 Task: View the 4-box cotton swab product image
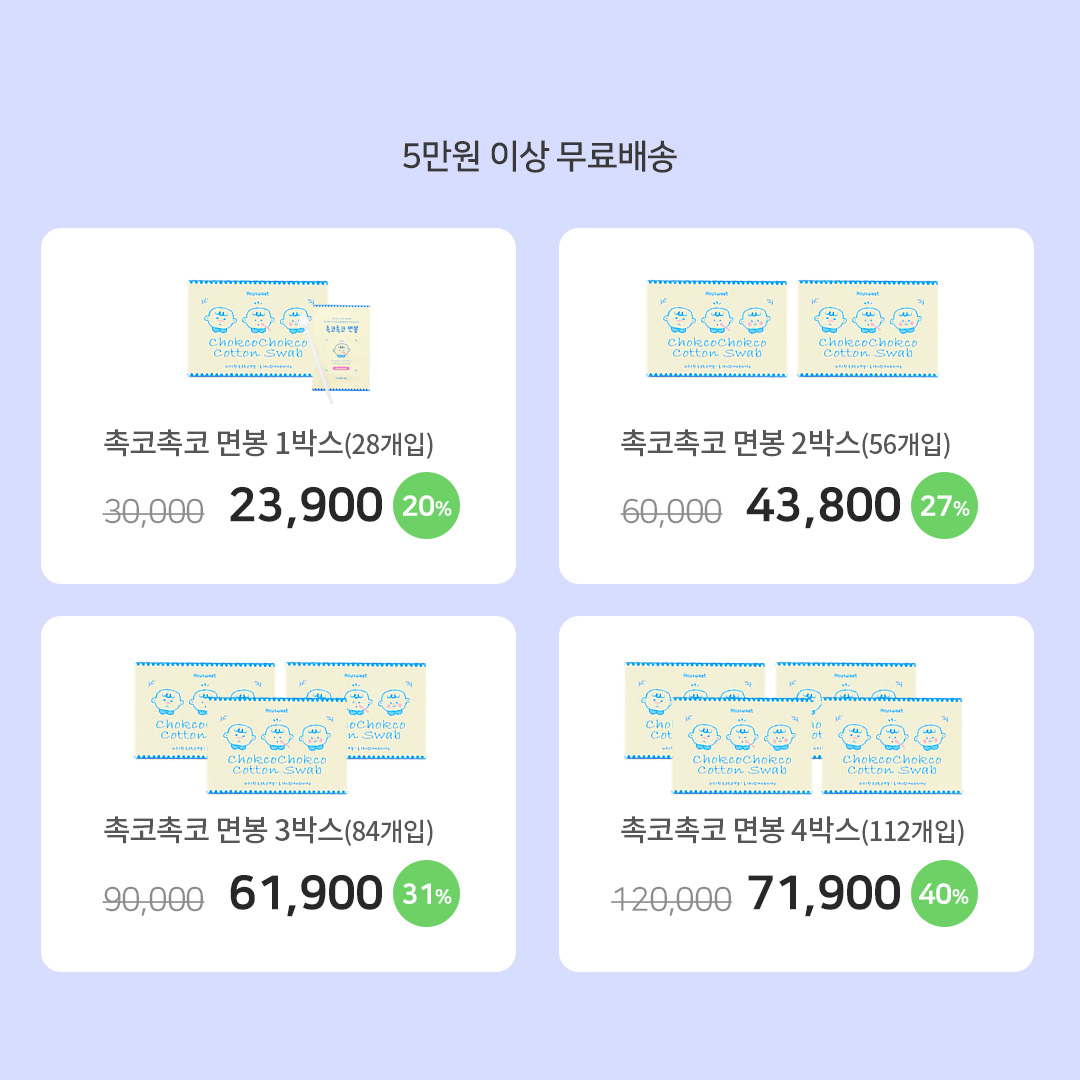pyautogui.click(x=793, y=727)
